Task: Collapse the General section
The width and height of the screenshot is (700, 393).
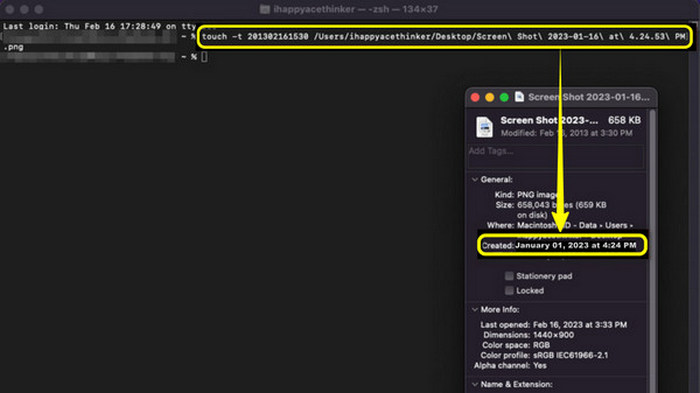Action: [x=475, y=180]
